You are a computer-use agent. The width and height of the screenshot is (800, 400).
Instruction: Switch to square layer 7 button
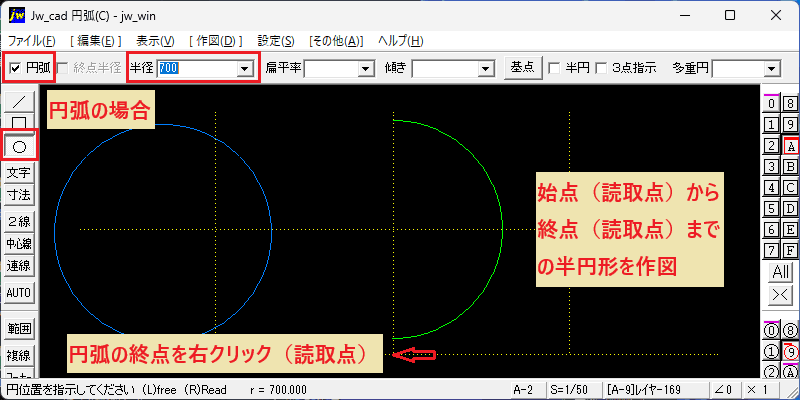pos(771,251)
